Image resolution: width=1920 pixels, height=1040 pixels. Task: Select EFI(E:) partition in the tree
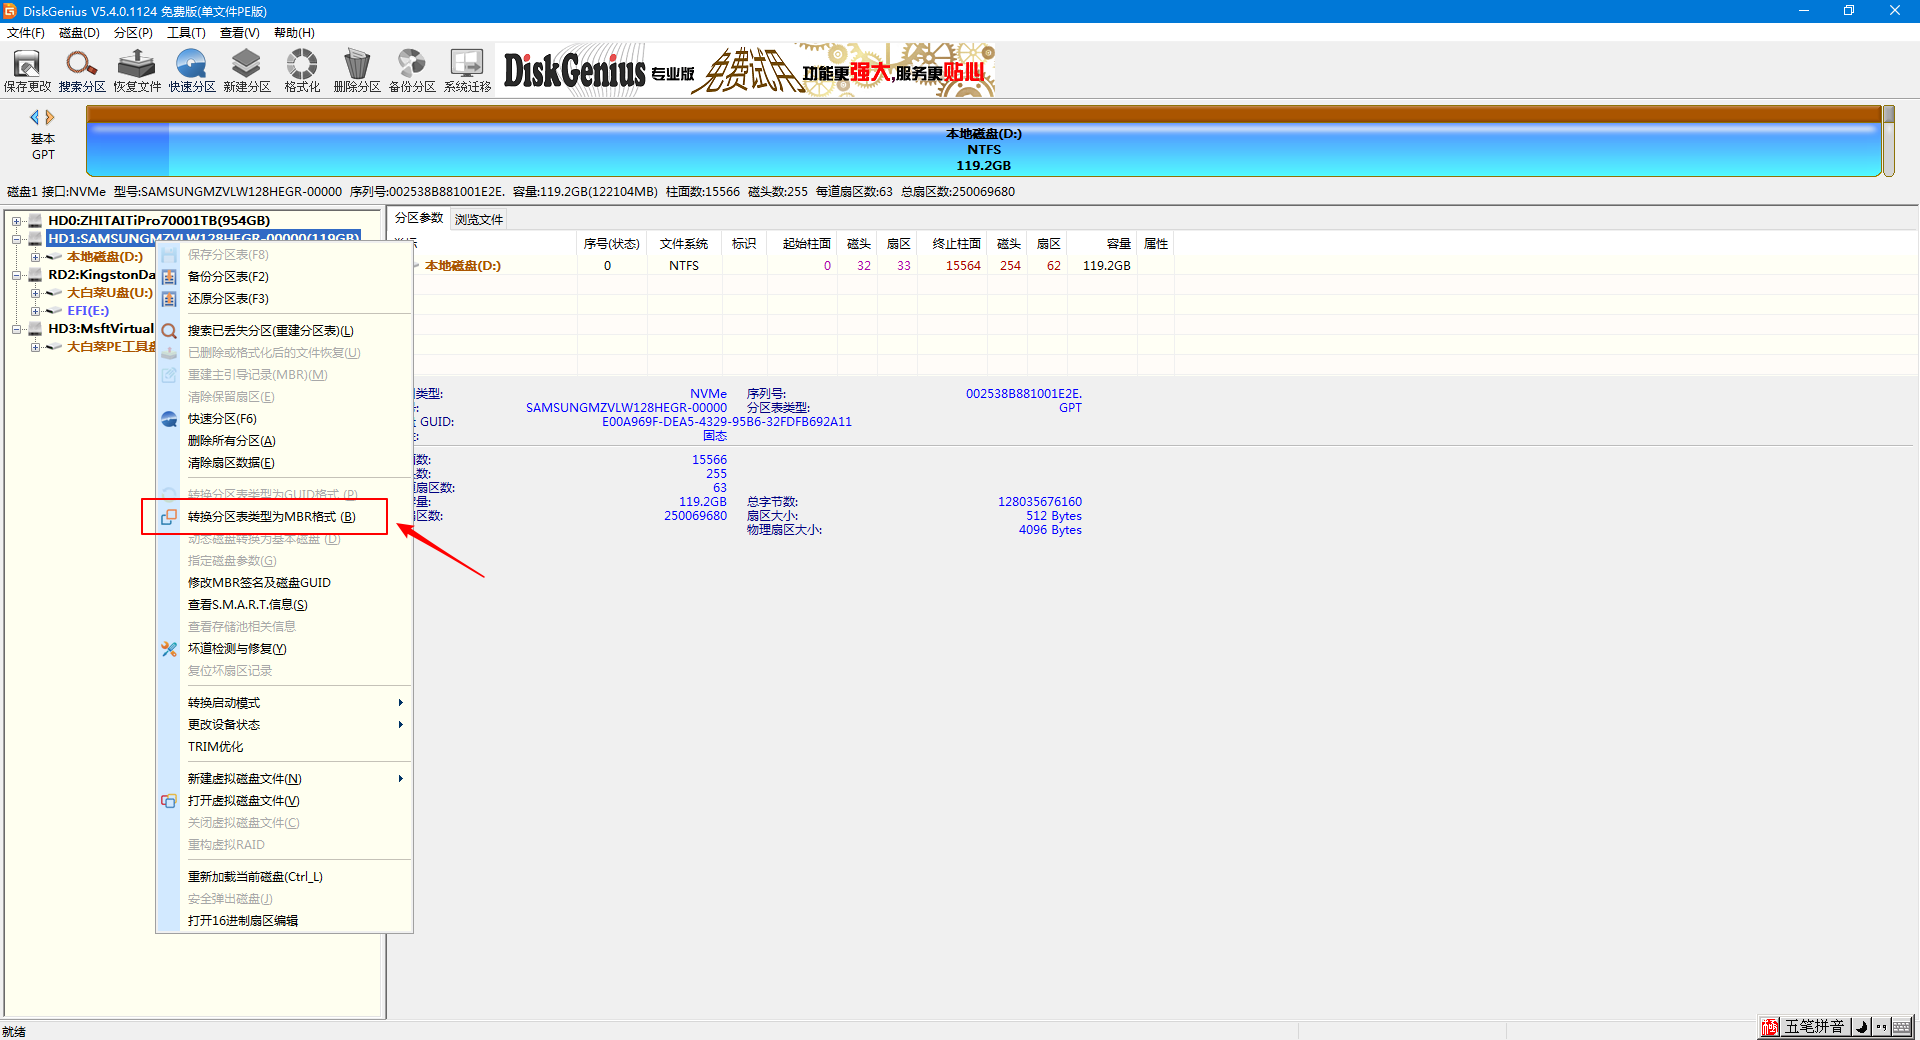click(88, 311)
